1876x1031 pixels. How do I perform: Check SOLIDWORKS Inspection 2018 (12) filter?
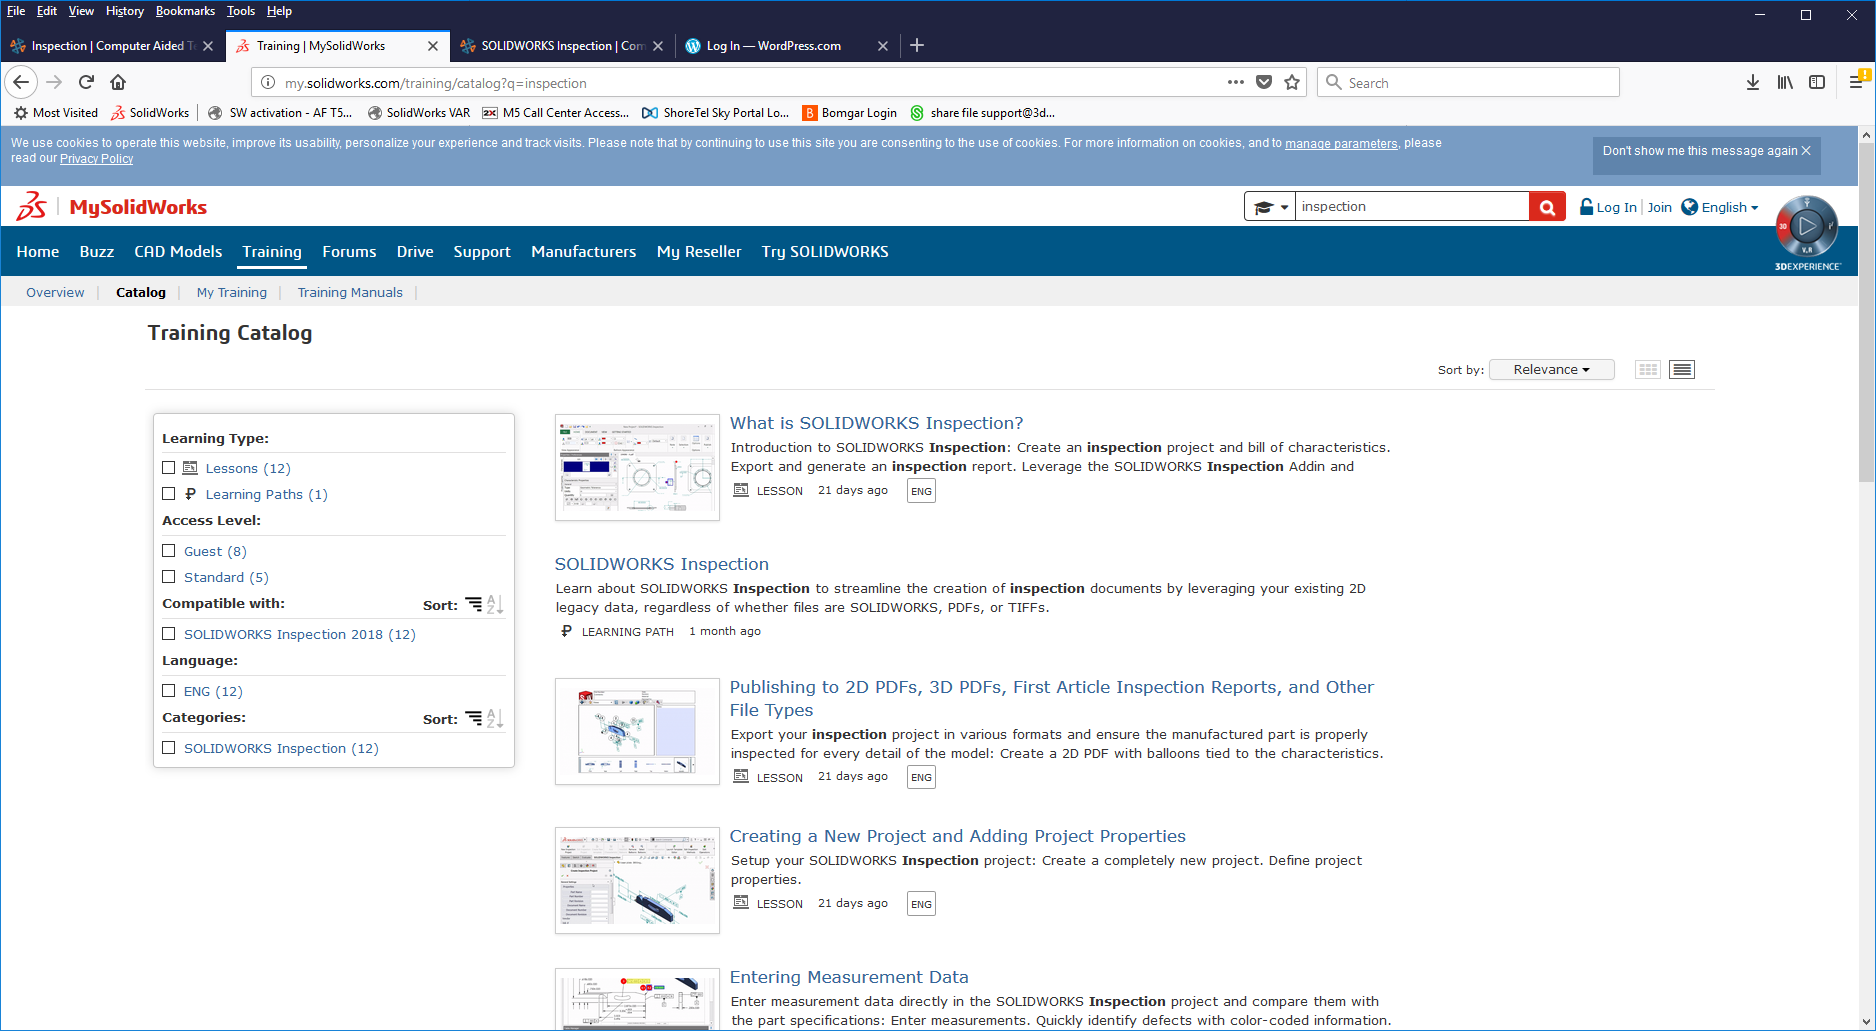point(169,634)
